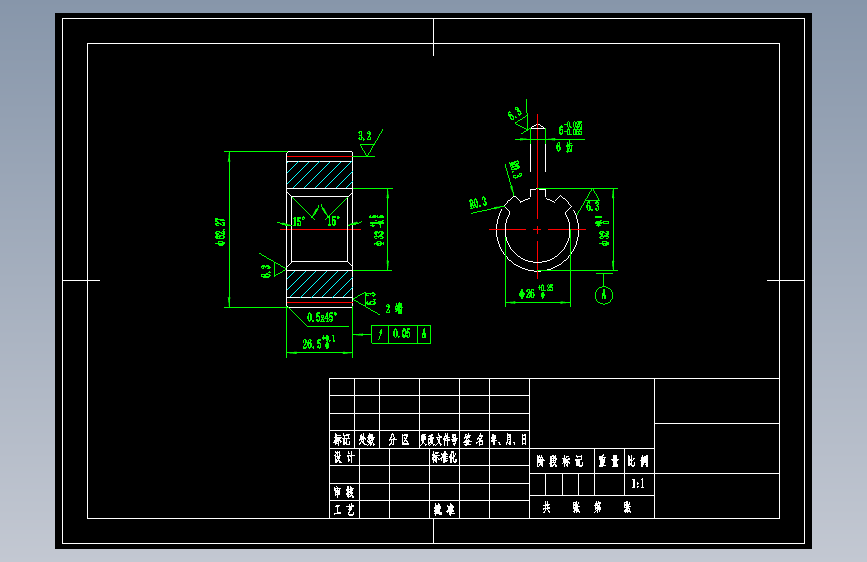Click the 3.2 surface roughness symbol
This screenshot has height=562, width=867.
(x=369, y=142)
